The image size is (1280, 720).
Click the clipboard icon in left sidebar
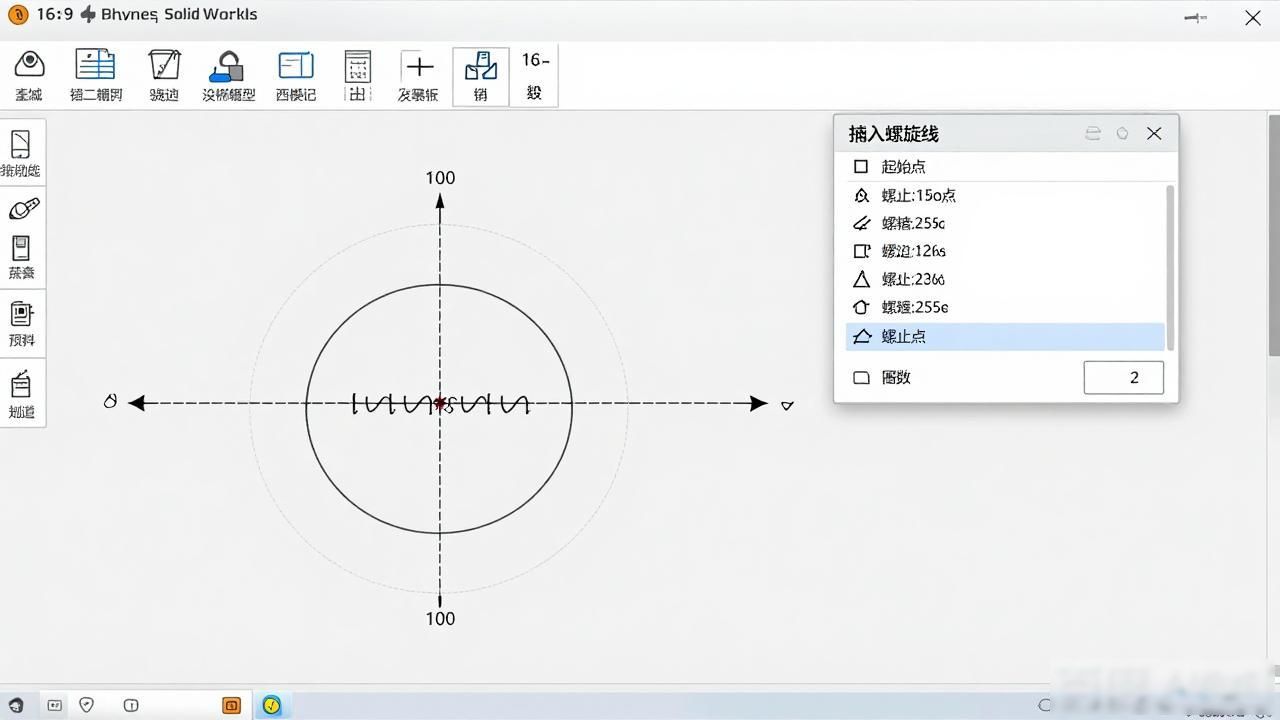(21, 248)
